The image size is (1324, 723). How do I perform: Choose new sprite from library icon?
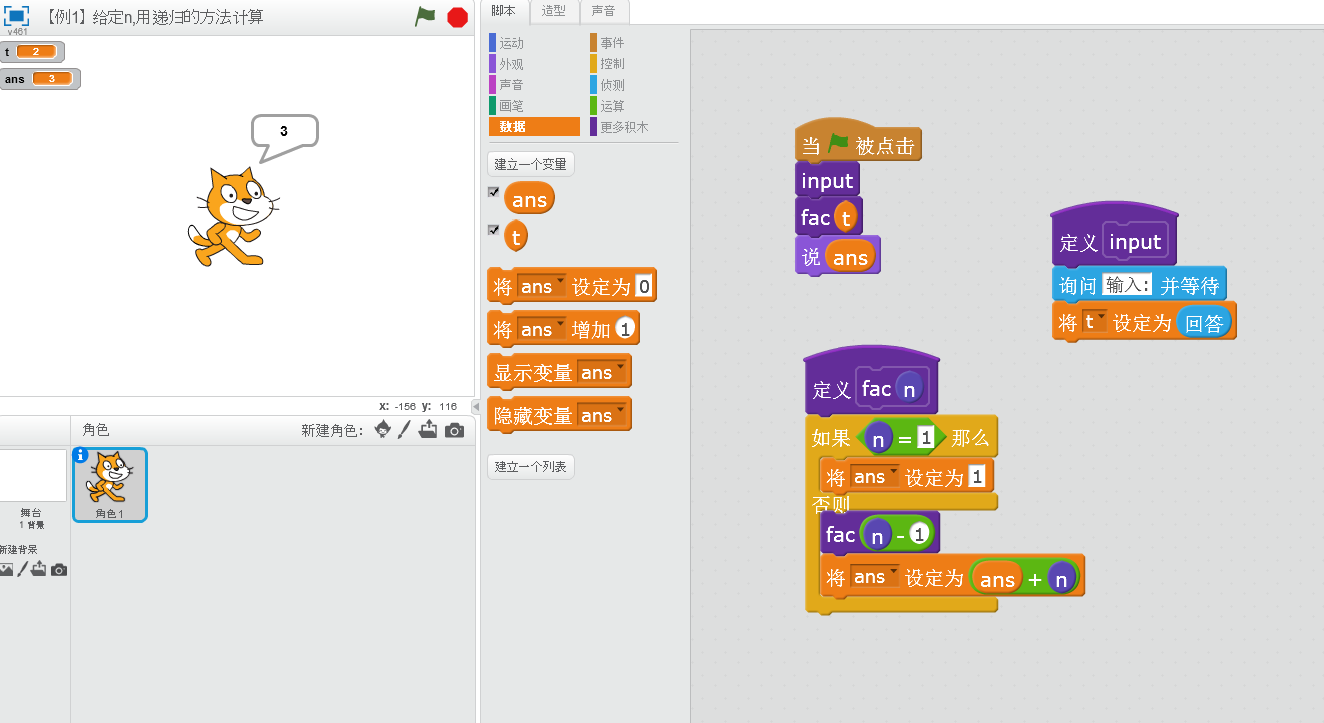point(382,430)
